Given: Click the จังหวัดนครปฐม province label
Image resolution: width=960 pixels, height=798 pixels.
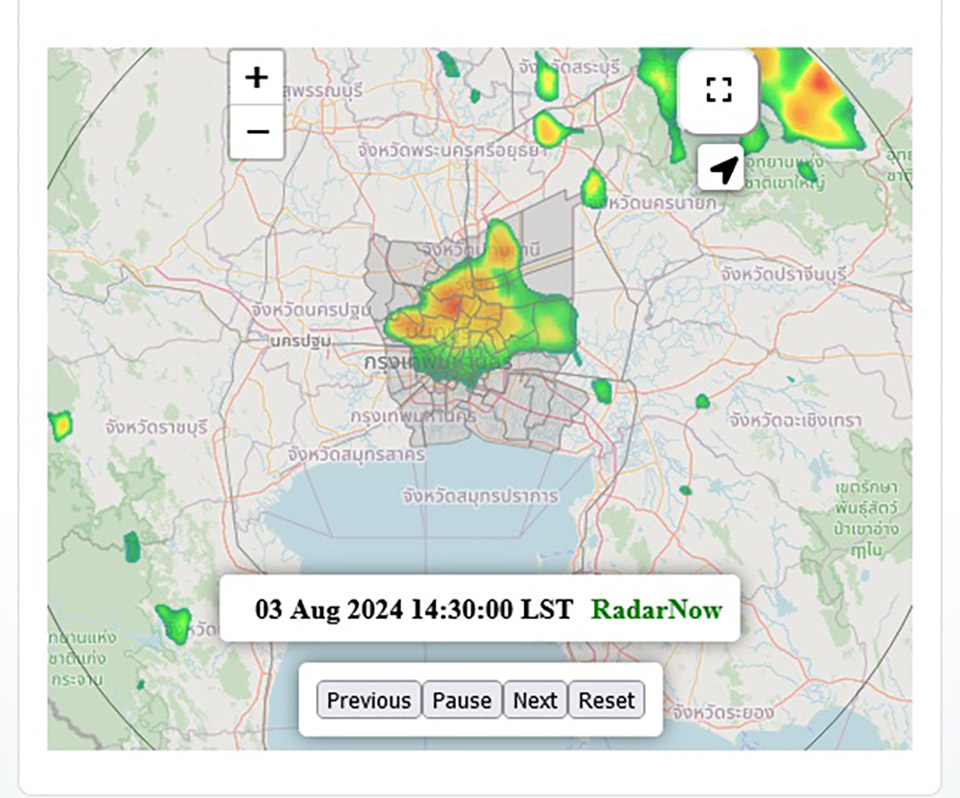Looking at the screenshot, I should pyautogui.click(x=306, y=310).
